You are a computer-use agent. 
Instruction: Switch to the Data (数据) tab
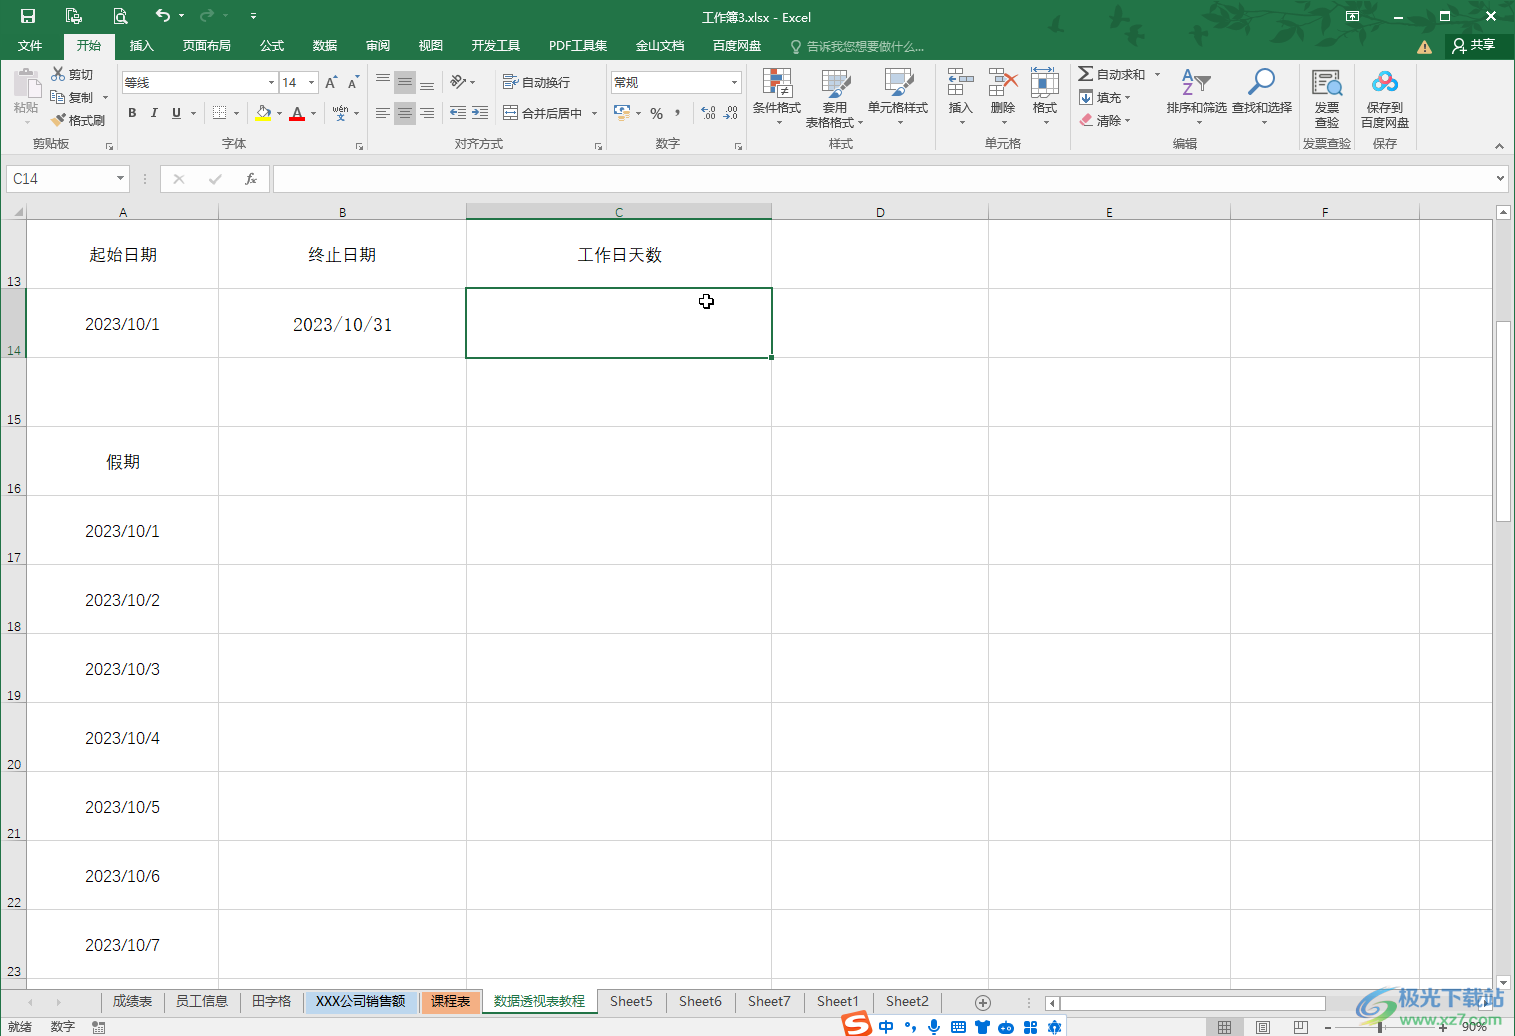(325, 46)
